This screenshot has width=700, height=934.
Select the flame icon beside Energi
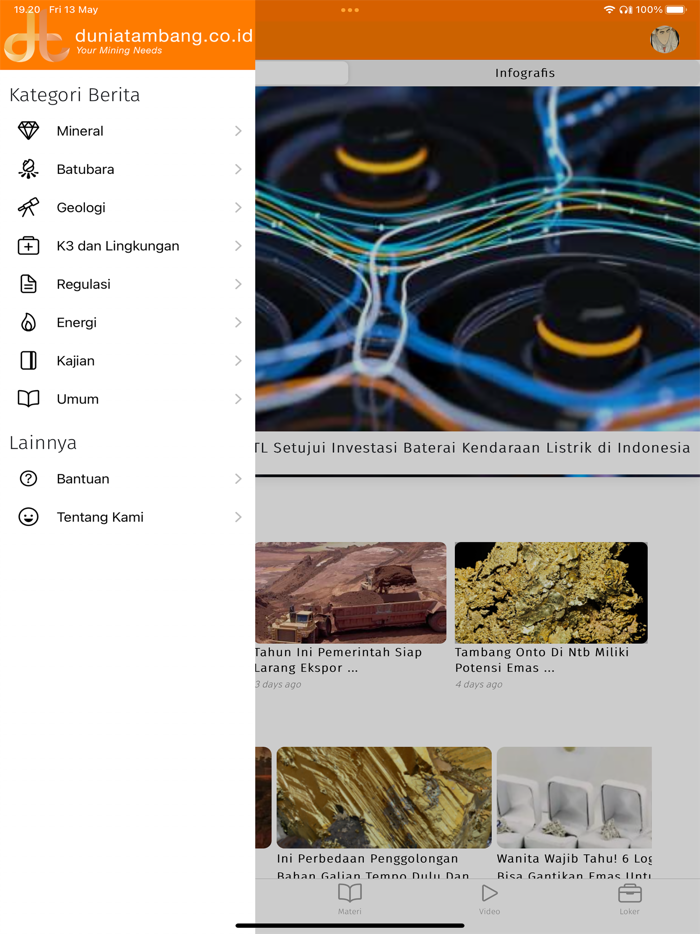point(28,322)
